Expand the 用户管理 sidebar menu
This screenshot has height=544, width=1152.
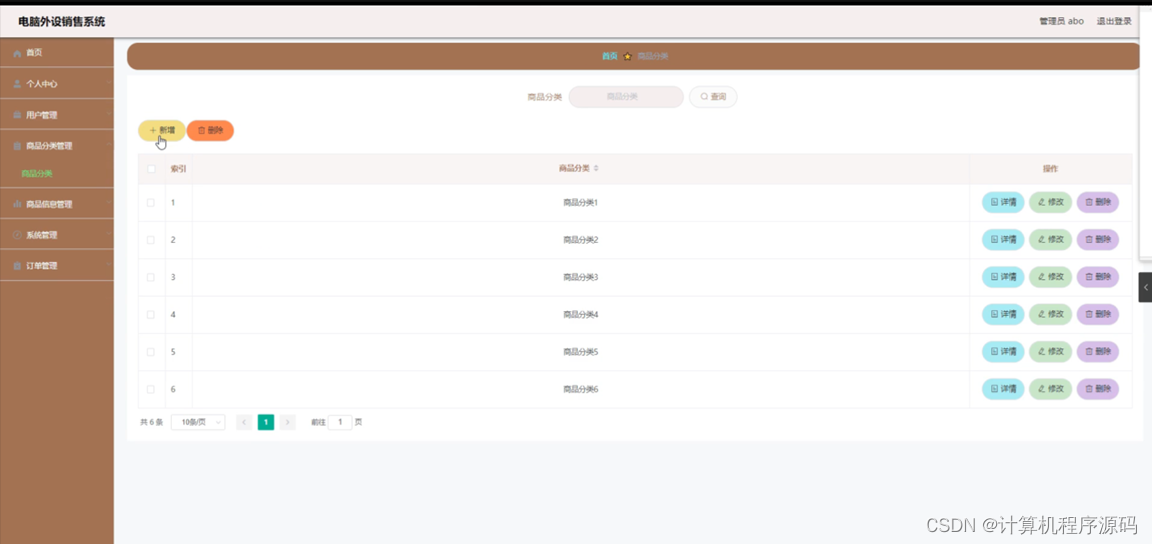pos(57,115)
